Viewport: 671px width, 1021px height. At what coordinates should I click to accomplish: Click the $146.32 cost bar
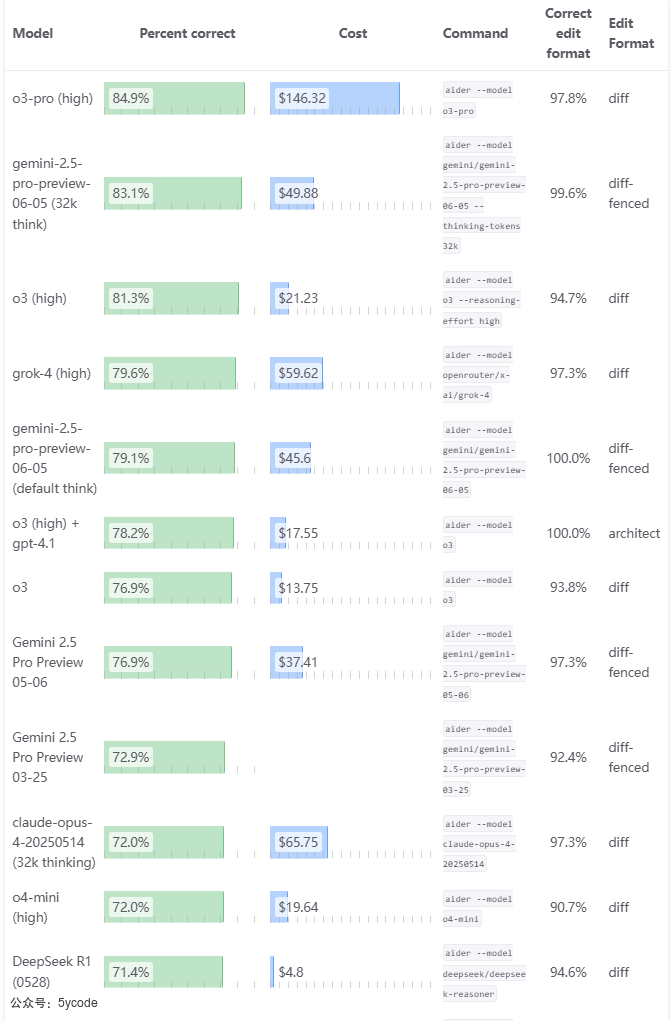pyautogui.click(x=335, y=98)
